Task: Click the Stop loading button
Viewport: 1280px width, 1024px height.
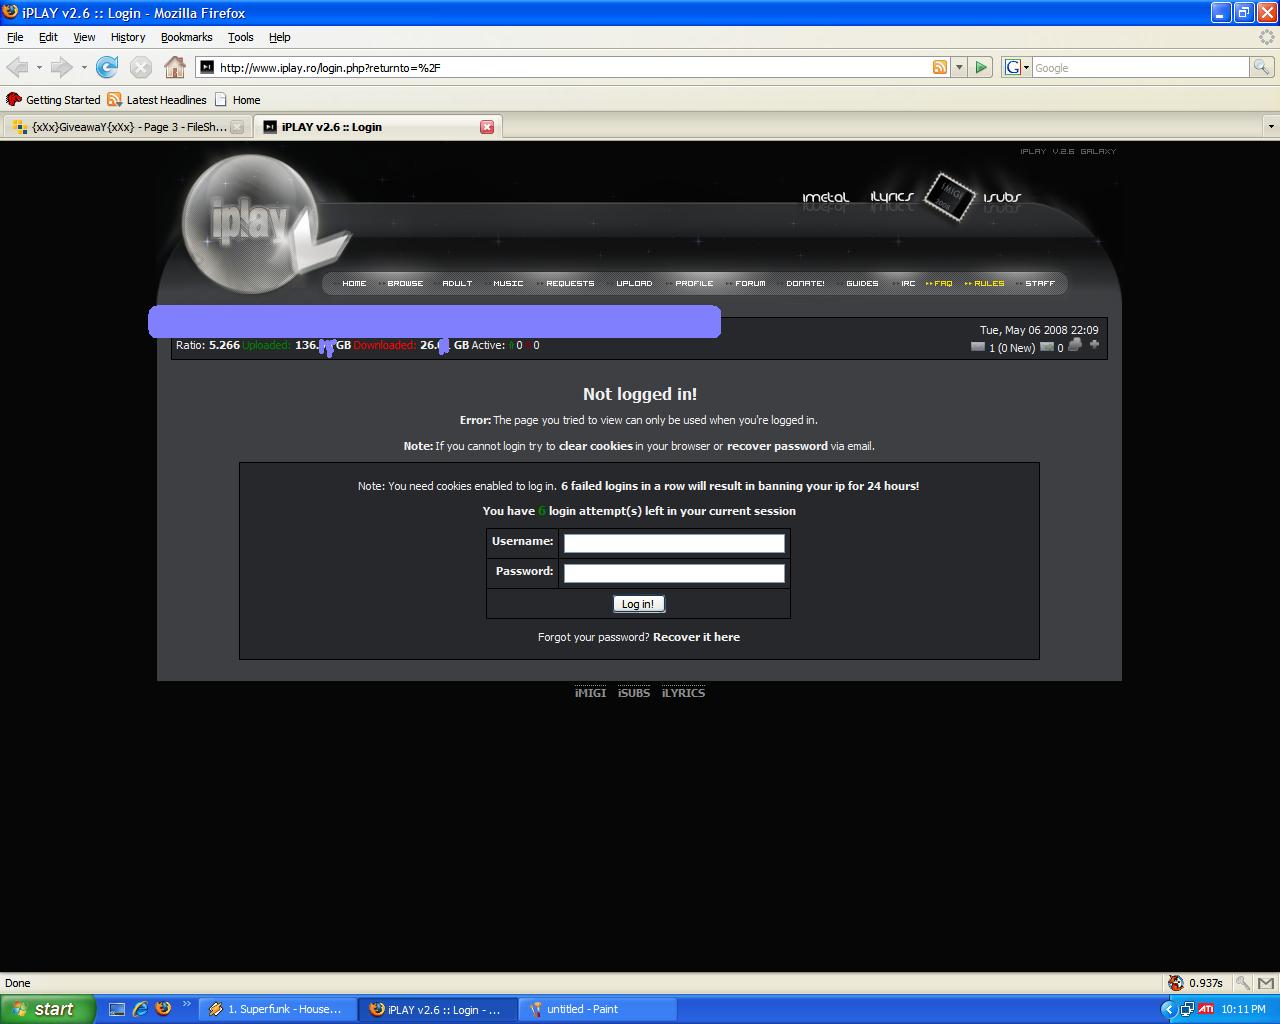Action: [x=141, y=67]
